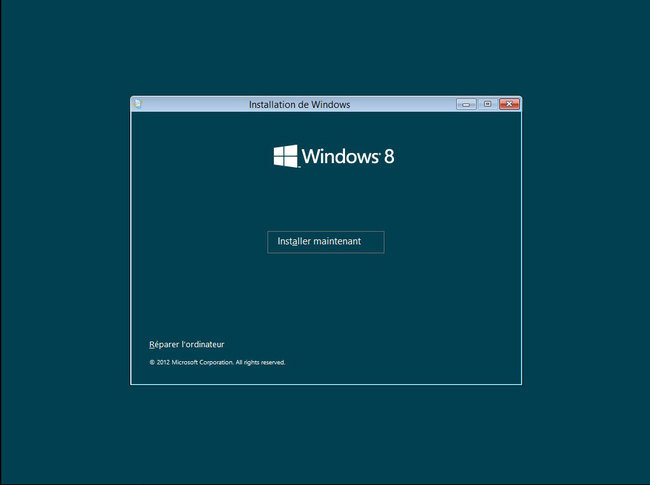Image resolution: width=650 pixels, height=485 pixels.
Task: Click the setup icon in title bar
Action: [138, 104]
